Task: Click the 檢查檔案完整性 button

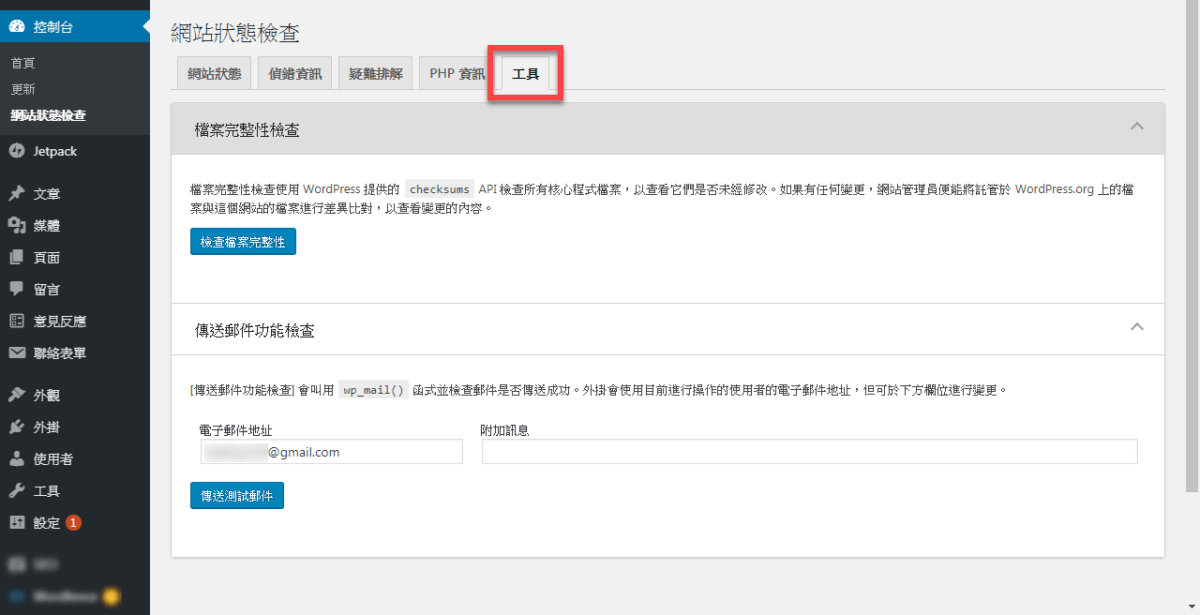Action: pos(243,242)
